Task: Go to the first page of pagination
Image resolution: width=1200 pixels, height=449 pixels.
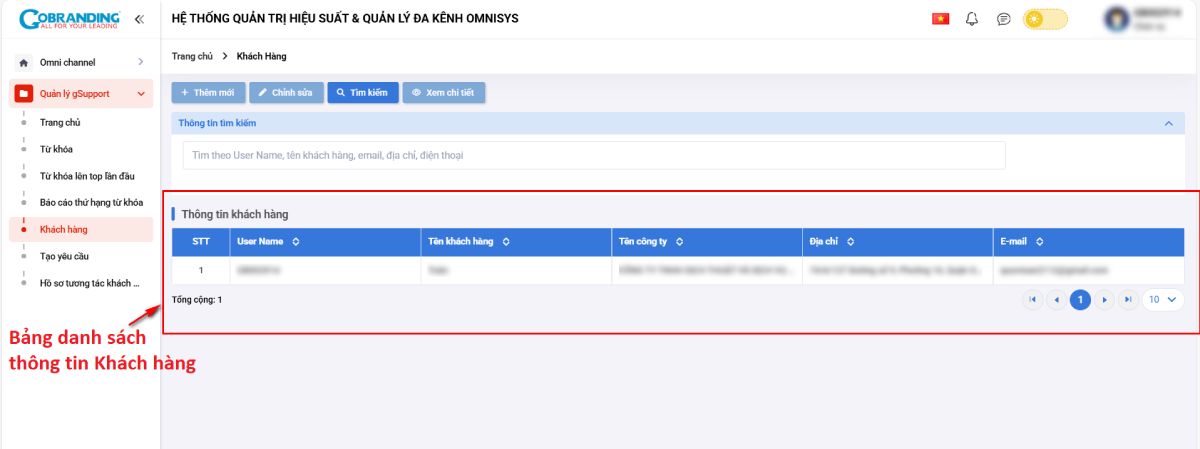Action: pyautogui.click(x=1032, y=299)
